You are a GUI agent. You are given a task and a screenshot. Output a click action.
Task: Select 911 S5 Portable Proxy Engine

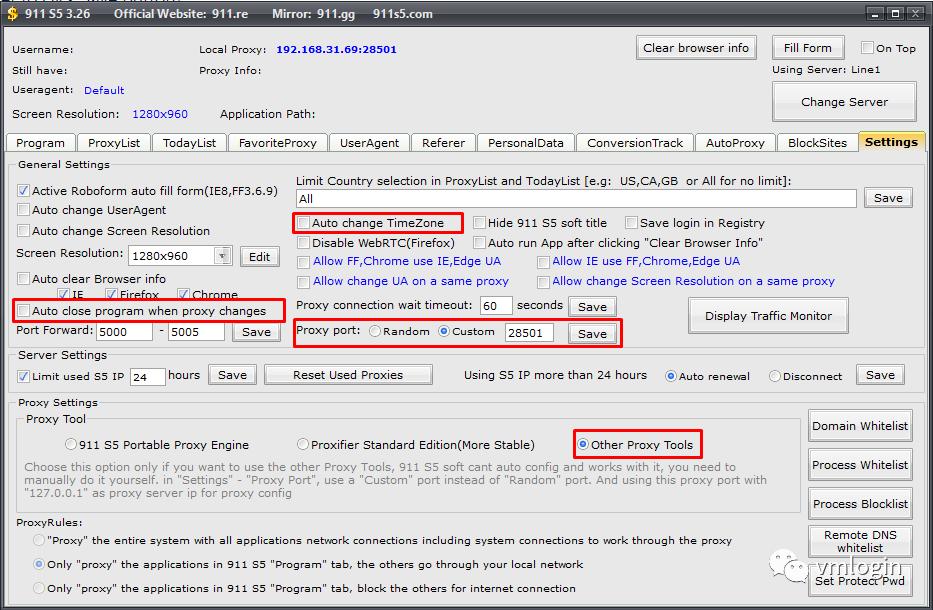click(71, 445)
